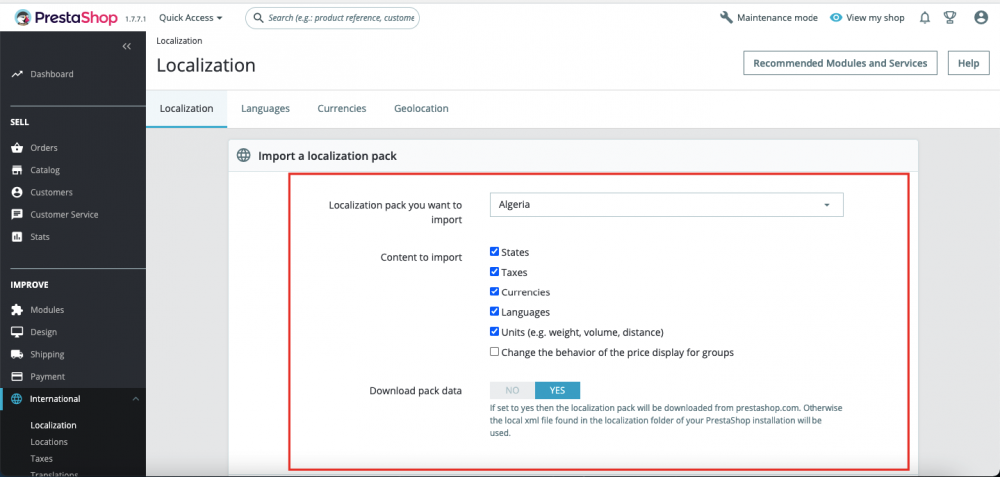This screenshot has height=477, width=1000.
Task: Uncheck the Taxes checkbox
Action: coord(495,272)
